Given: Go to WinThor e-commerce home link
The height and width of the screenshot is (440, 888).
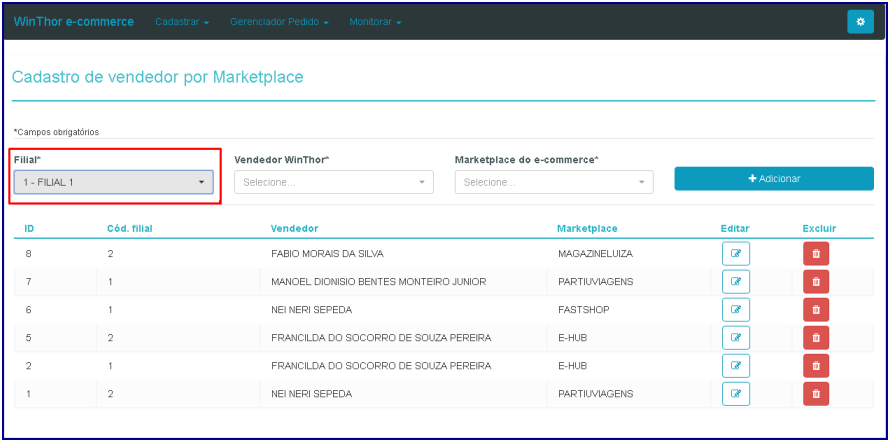Looking at the screenshot, I should [74, 22].
